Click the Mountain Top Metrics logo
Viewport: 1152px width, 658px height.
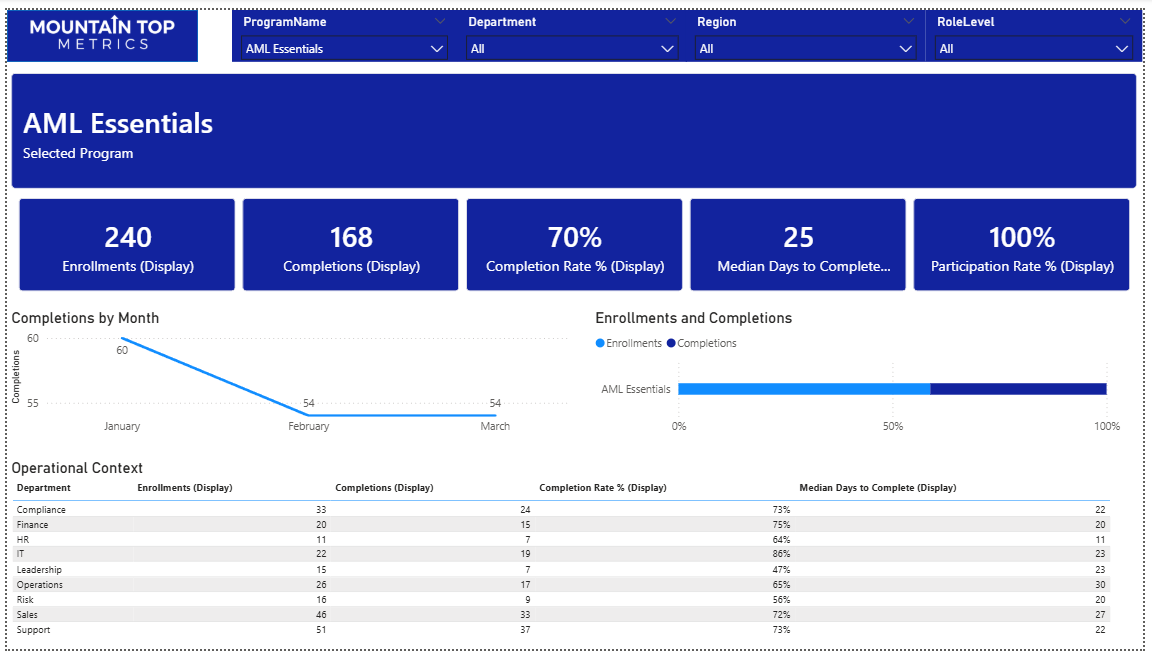(102, 35)
